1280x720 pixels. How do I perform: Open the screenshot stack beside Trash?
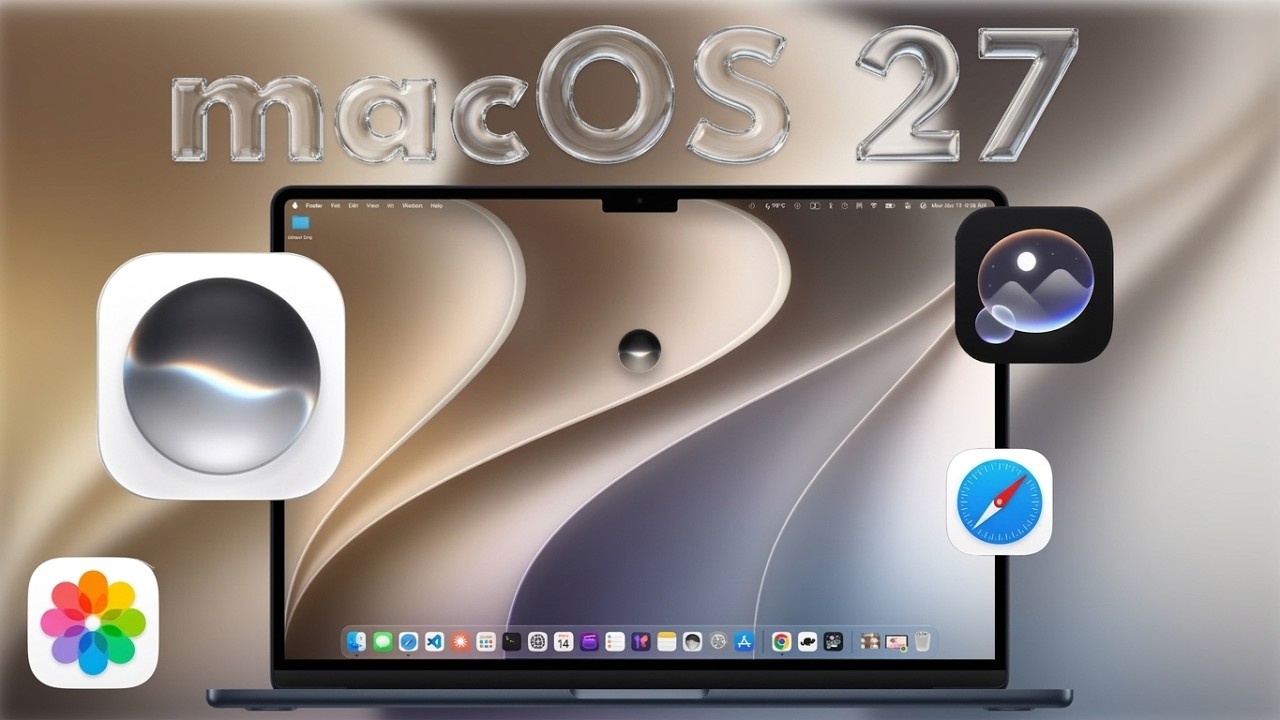[x=896, y=642]
